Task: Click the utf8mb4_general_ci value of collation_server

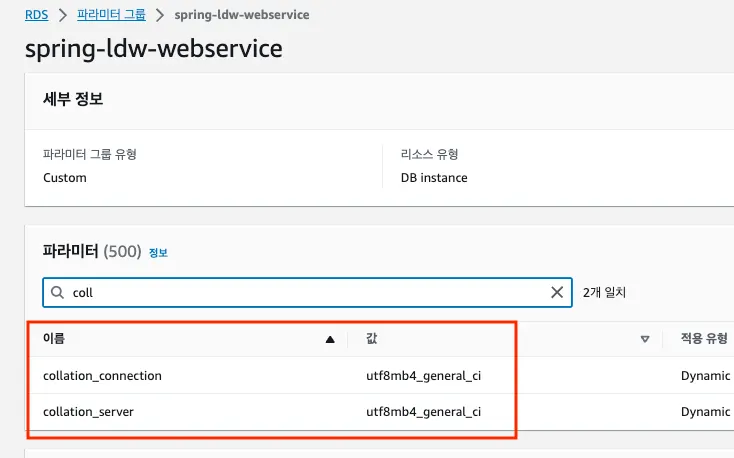Action: (424, 411)
